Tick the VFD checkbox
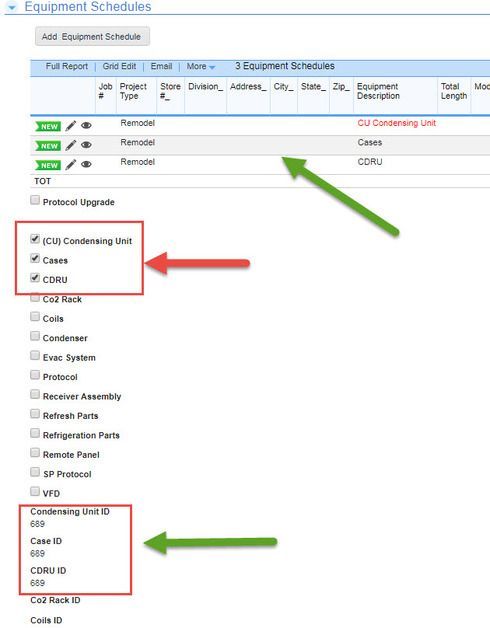Image resolution: width=490 pixels, height=628 pixels. (35, 491)
